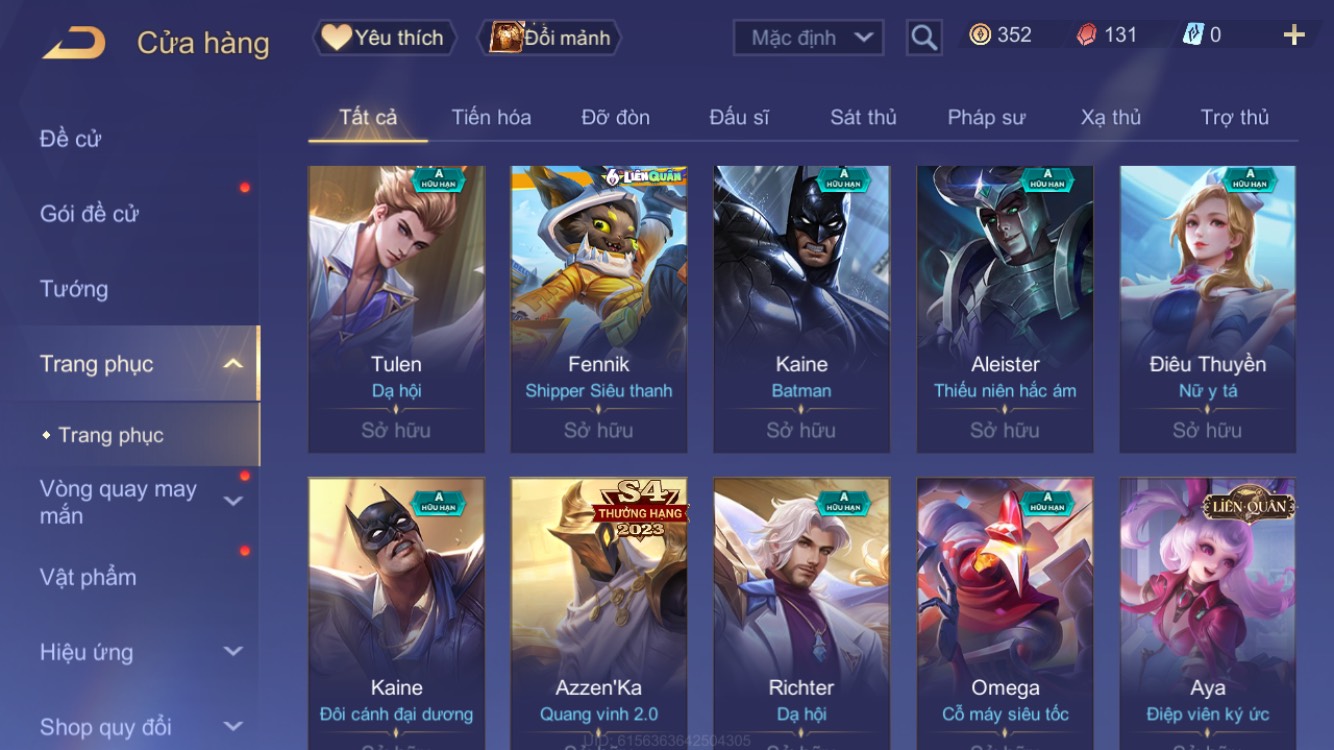Click the red ruby currency icon
Viewport: 1334px width, 750px height.
(x=1086, y=35)
